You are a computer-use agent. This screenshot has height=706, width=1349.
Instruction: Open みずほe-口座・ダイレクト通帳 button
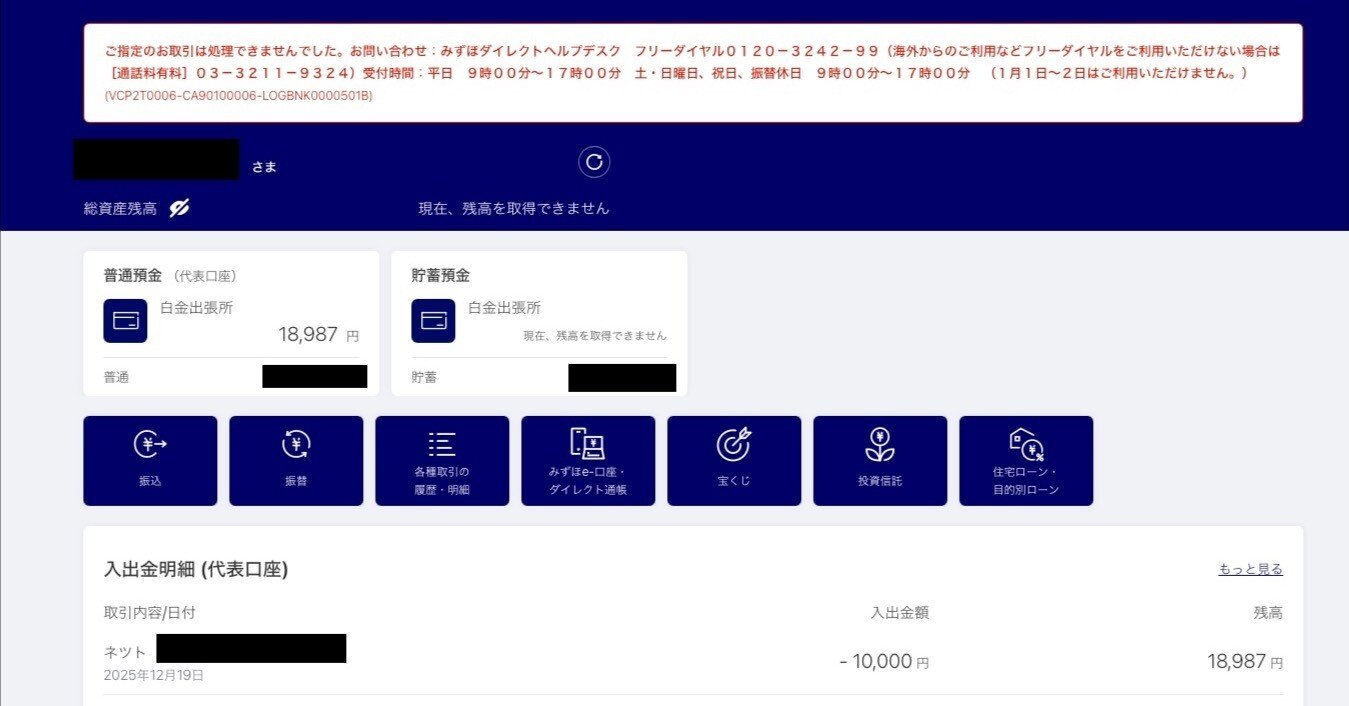[588, 461]
